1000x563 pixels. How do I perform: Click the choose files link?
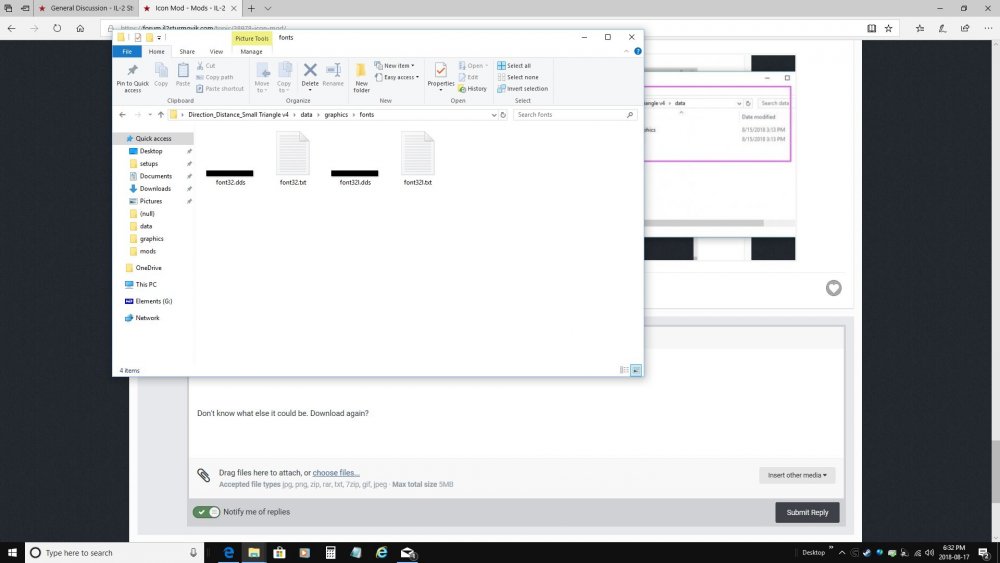(x=336, y=472)
